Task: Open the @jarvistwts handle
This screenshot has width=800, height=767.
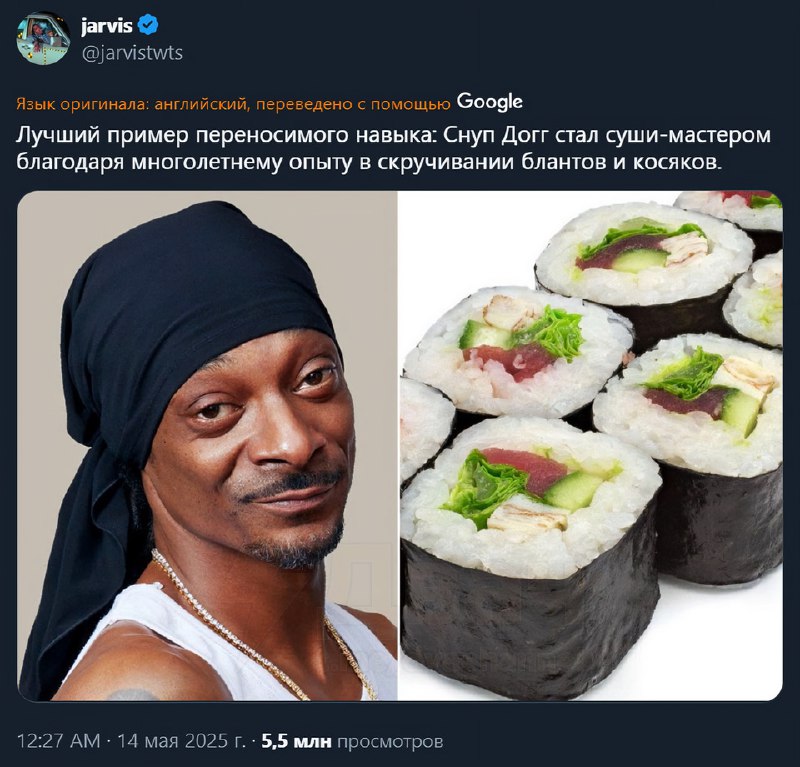Action: [132, 53]
